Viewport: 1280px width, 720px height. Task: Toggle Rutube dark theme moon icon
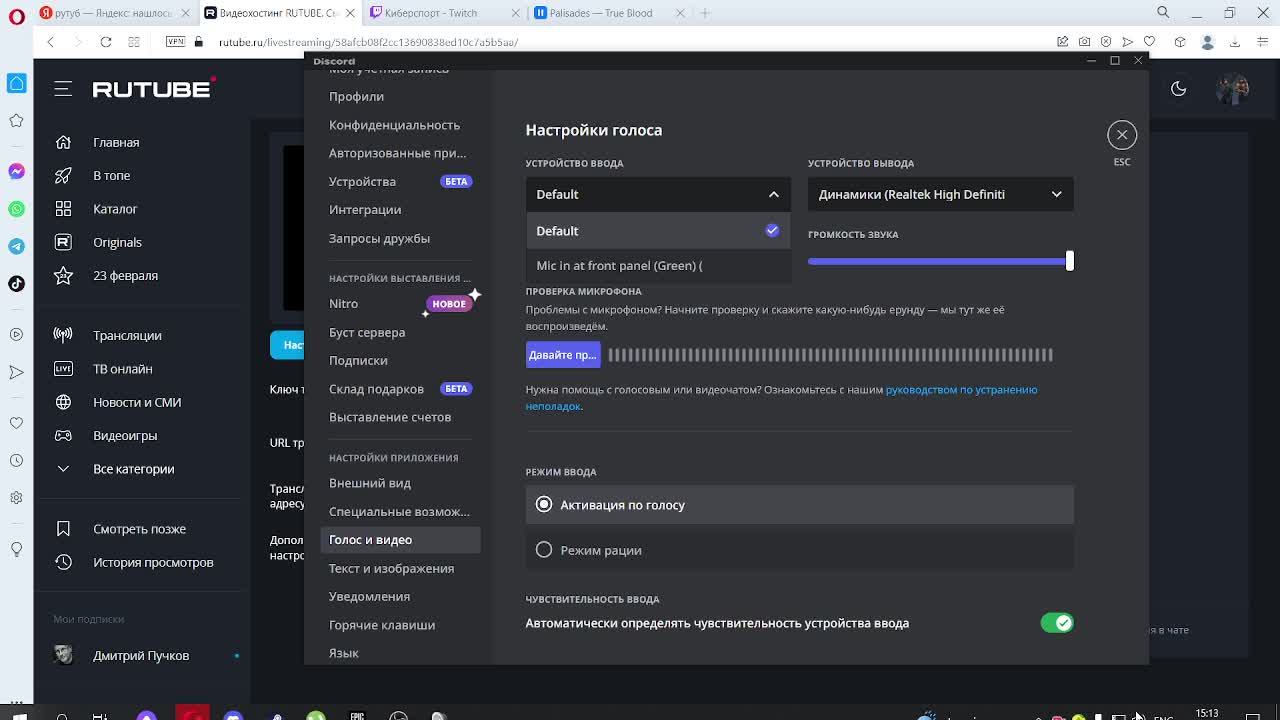click(1178, 89)
